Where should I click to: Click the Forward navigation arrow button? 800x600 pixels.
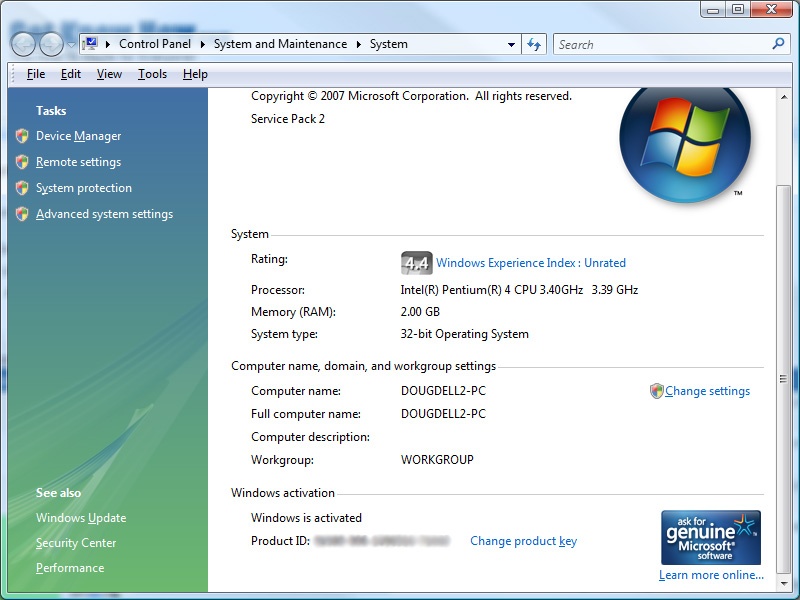(x=52, y=45)
